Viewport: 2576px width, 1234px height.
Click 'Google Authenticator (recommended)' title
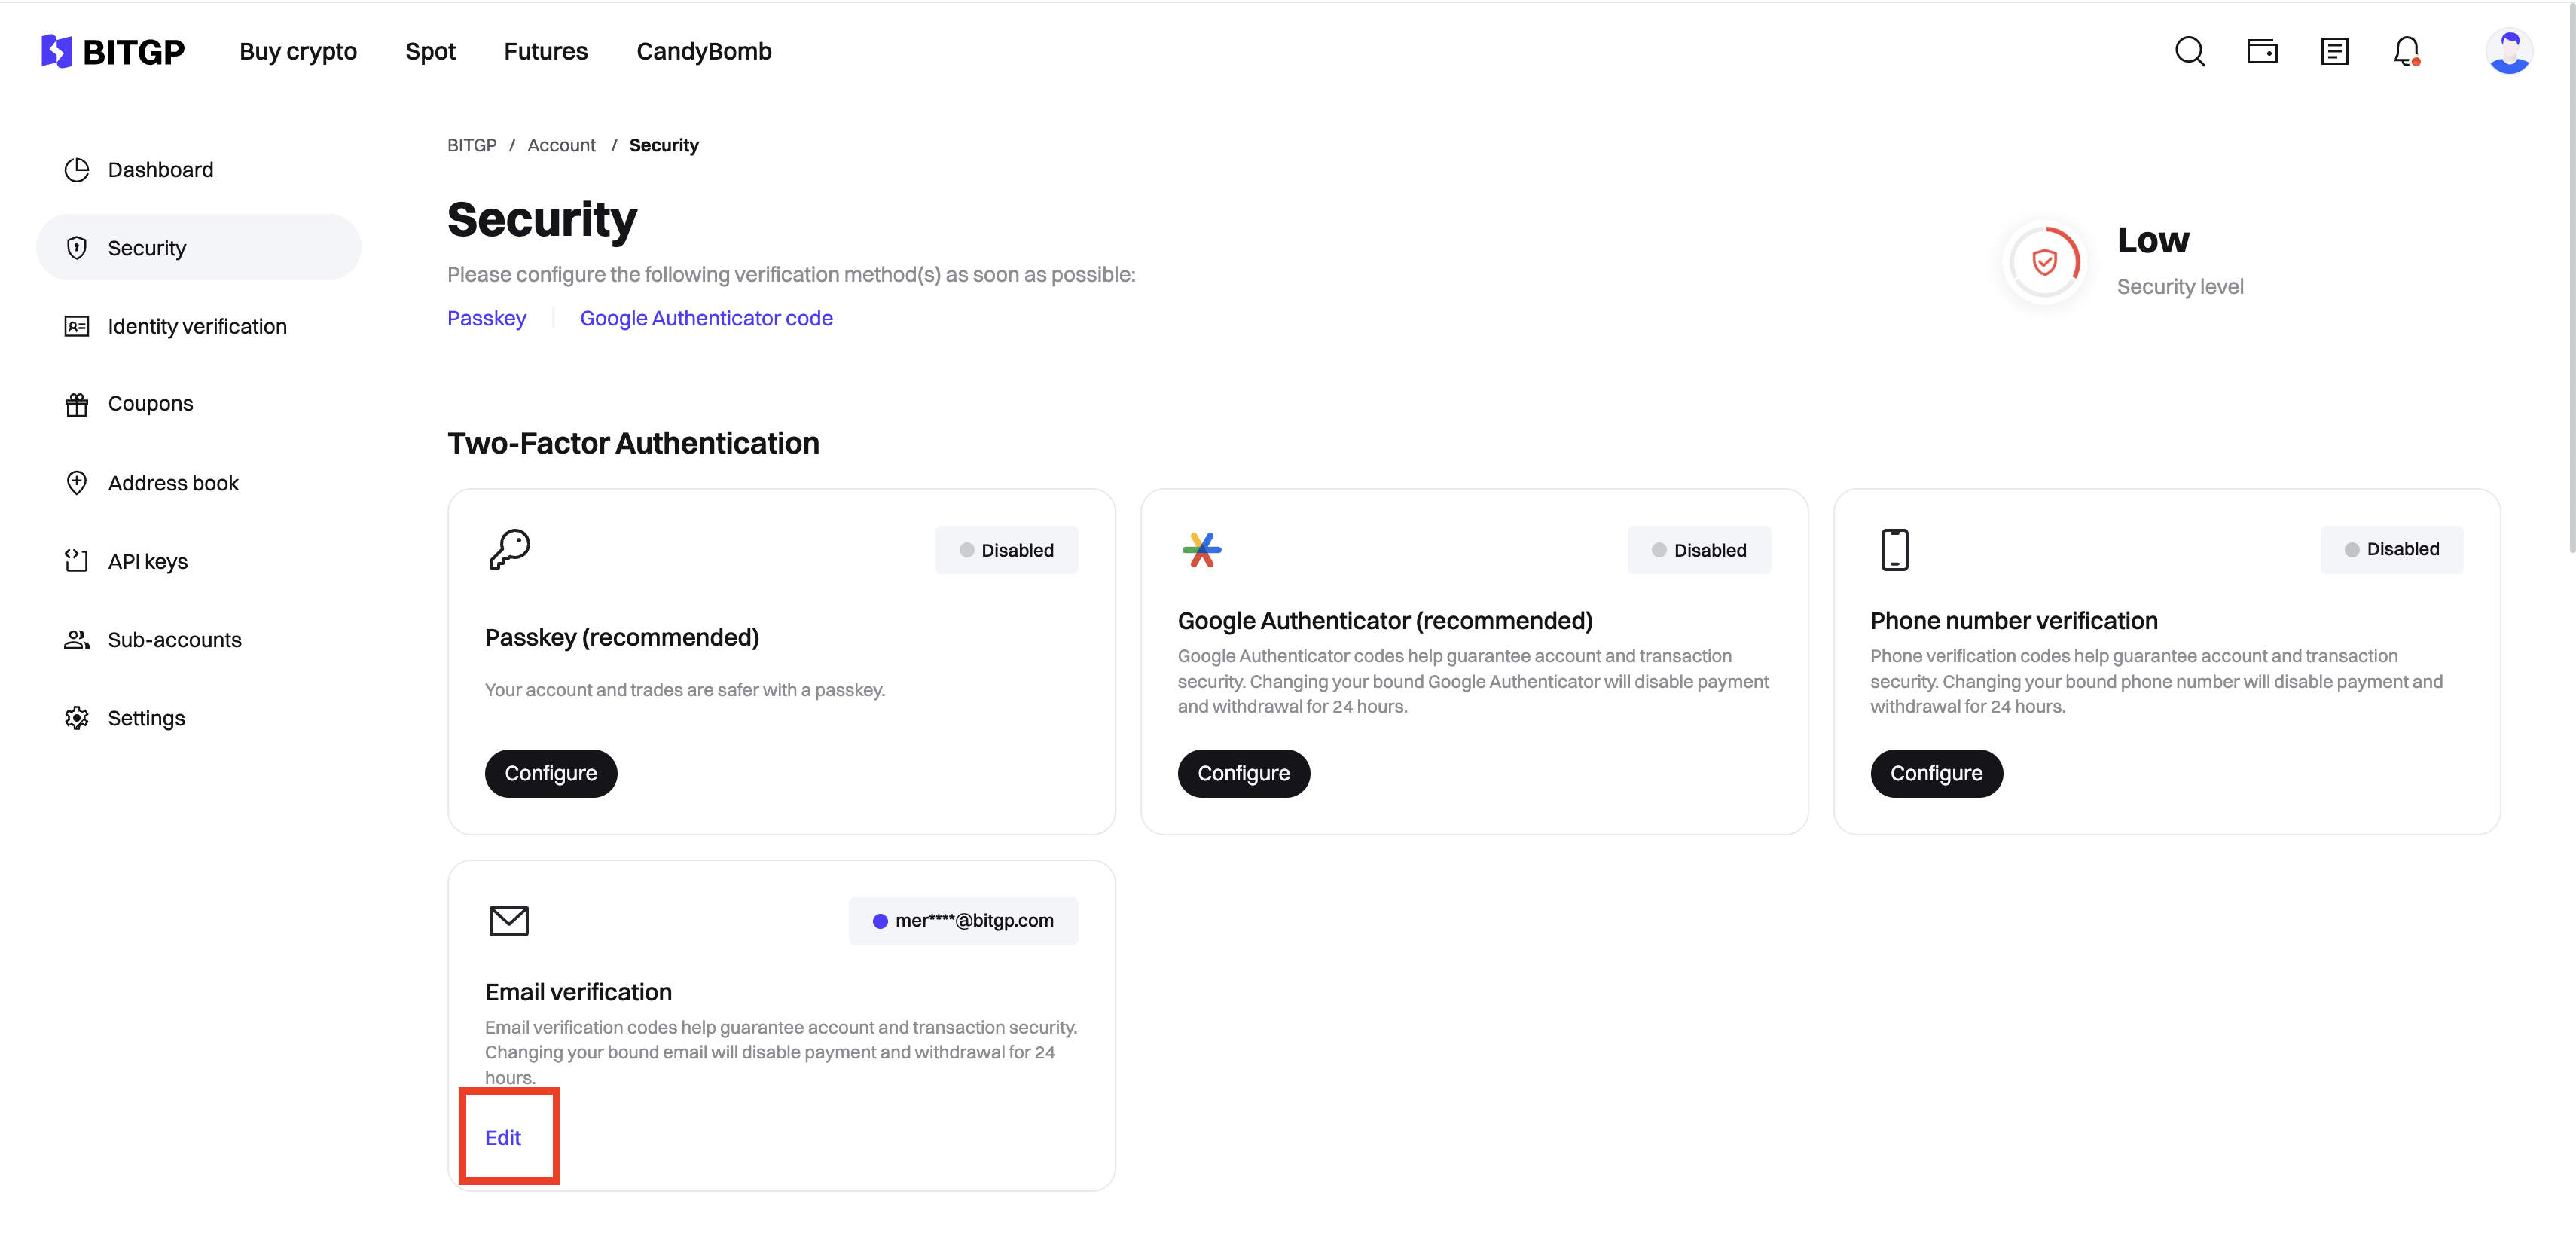click(x=1385, y=620)
